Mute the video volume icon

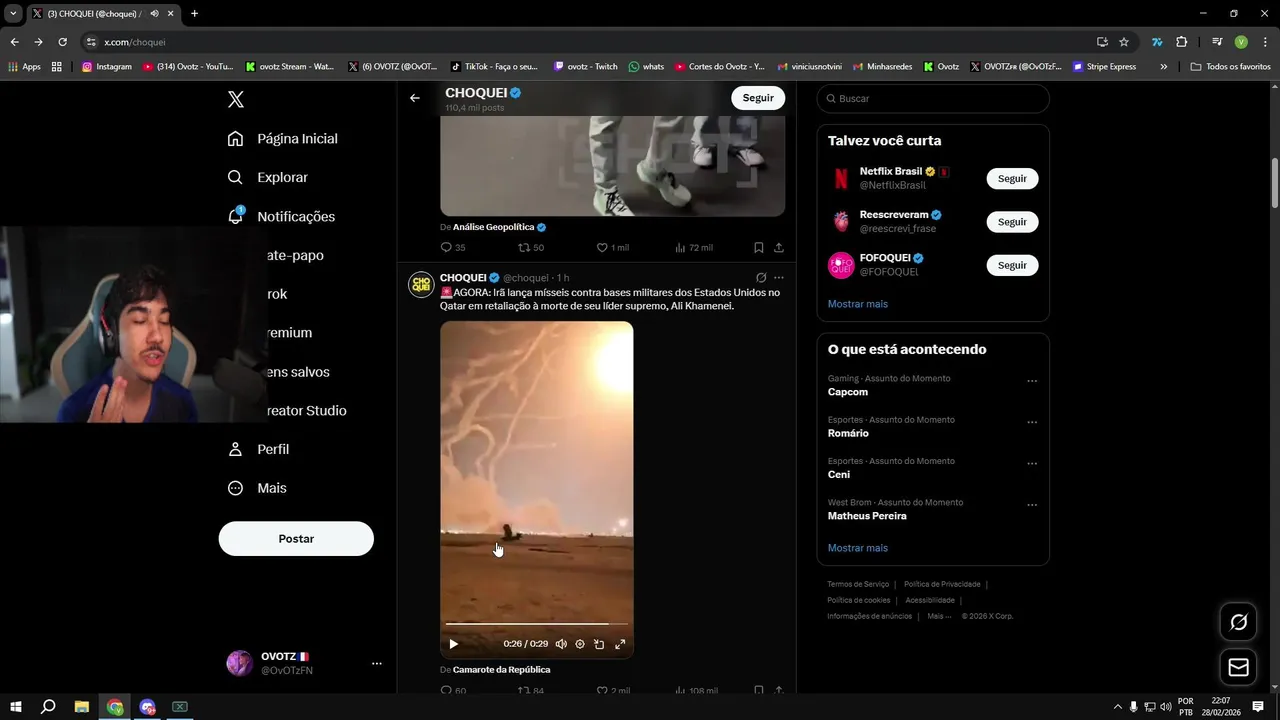tap(561, 644)
